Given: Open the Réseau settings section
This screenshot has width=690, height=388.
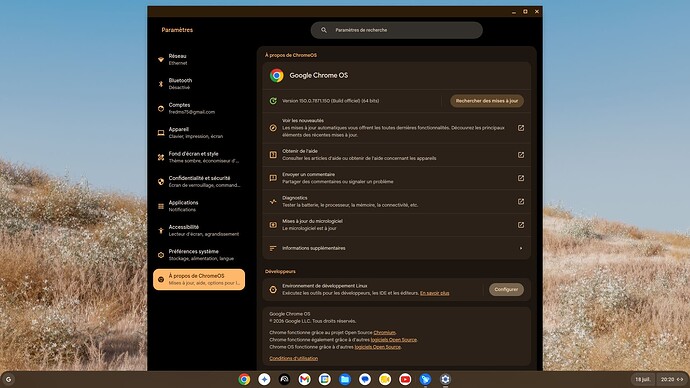Looking at the screenshot, I should coord(199,59).
